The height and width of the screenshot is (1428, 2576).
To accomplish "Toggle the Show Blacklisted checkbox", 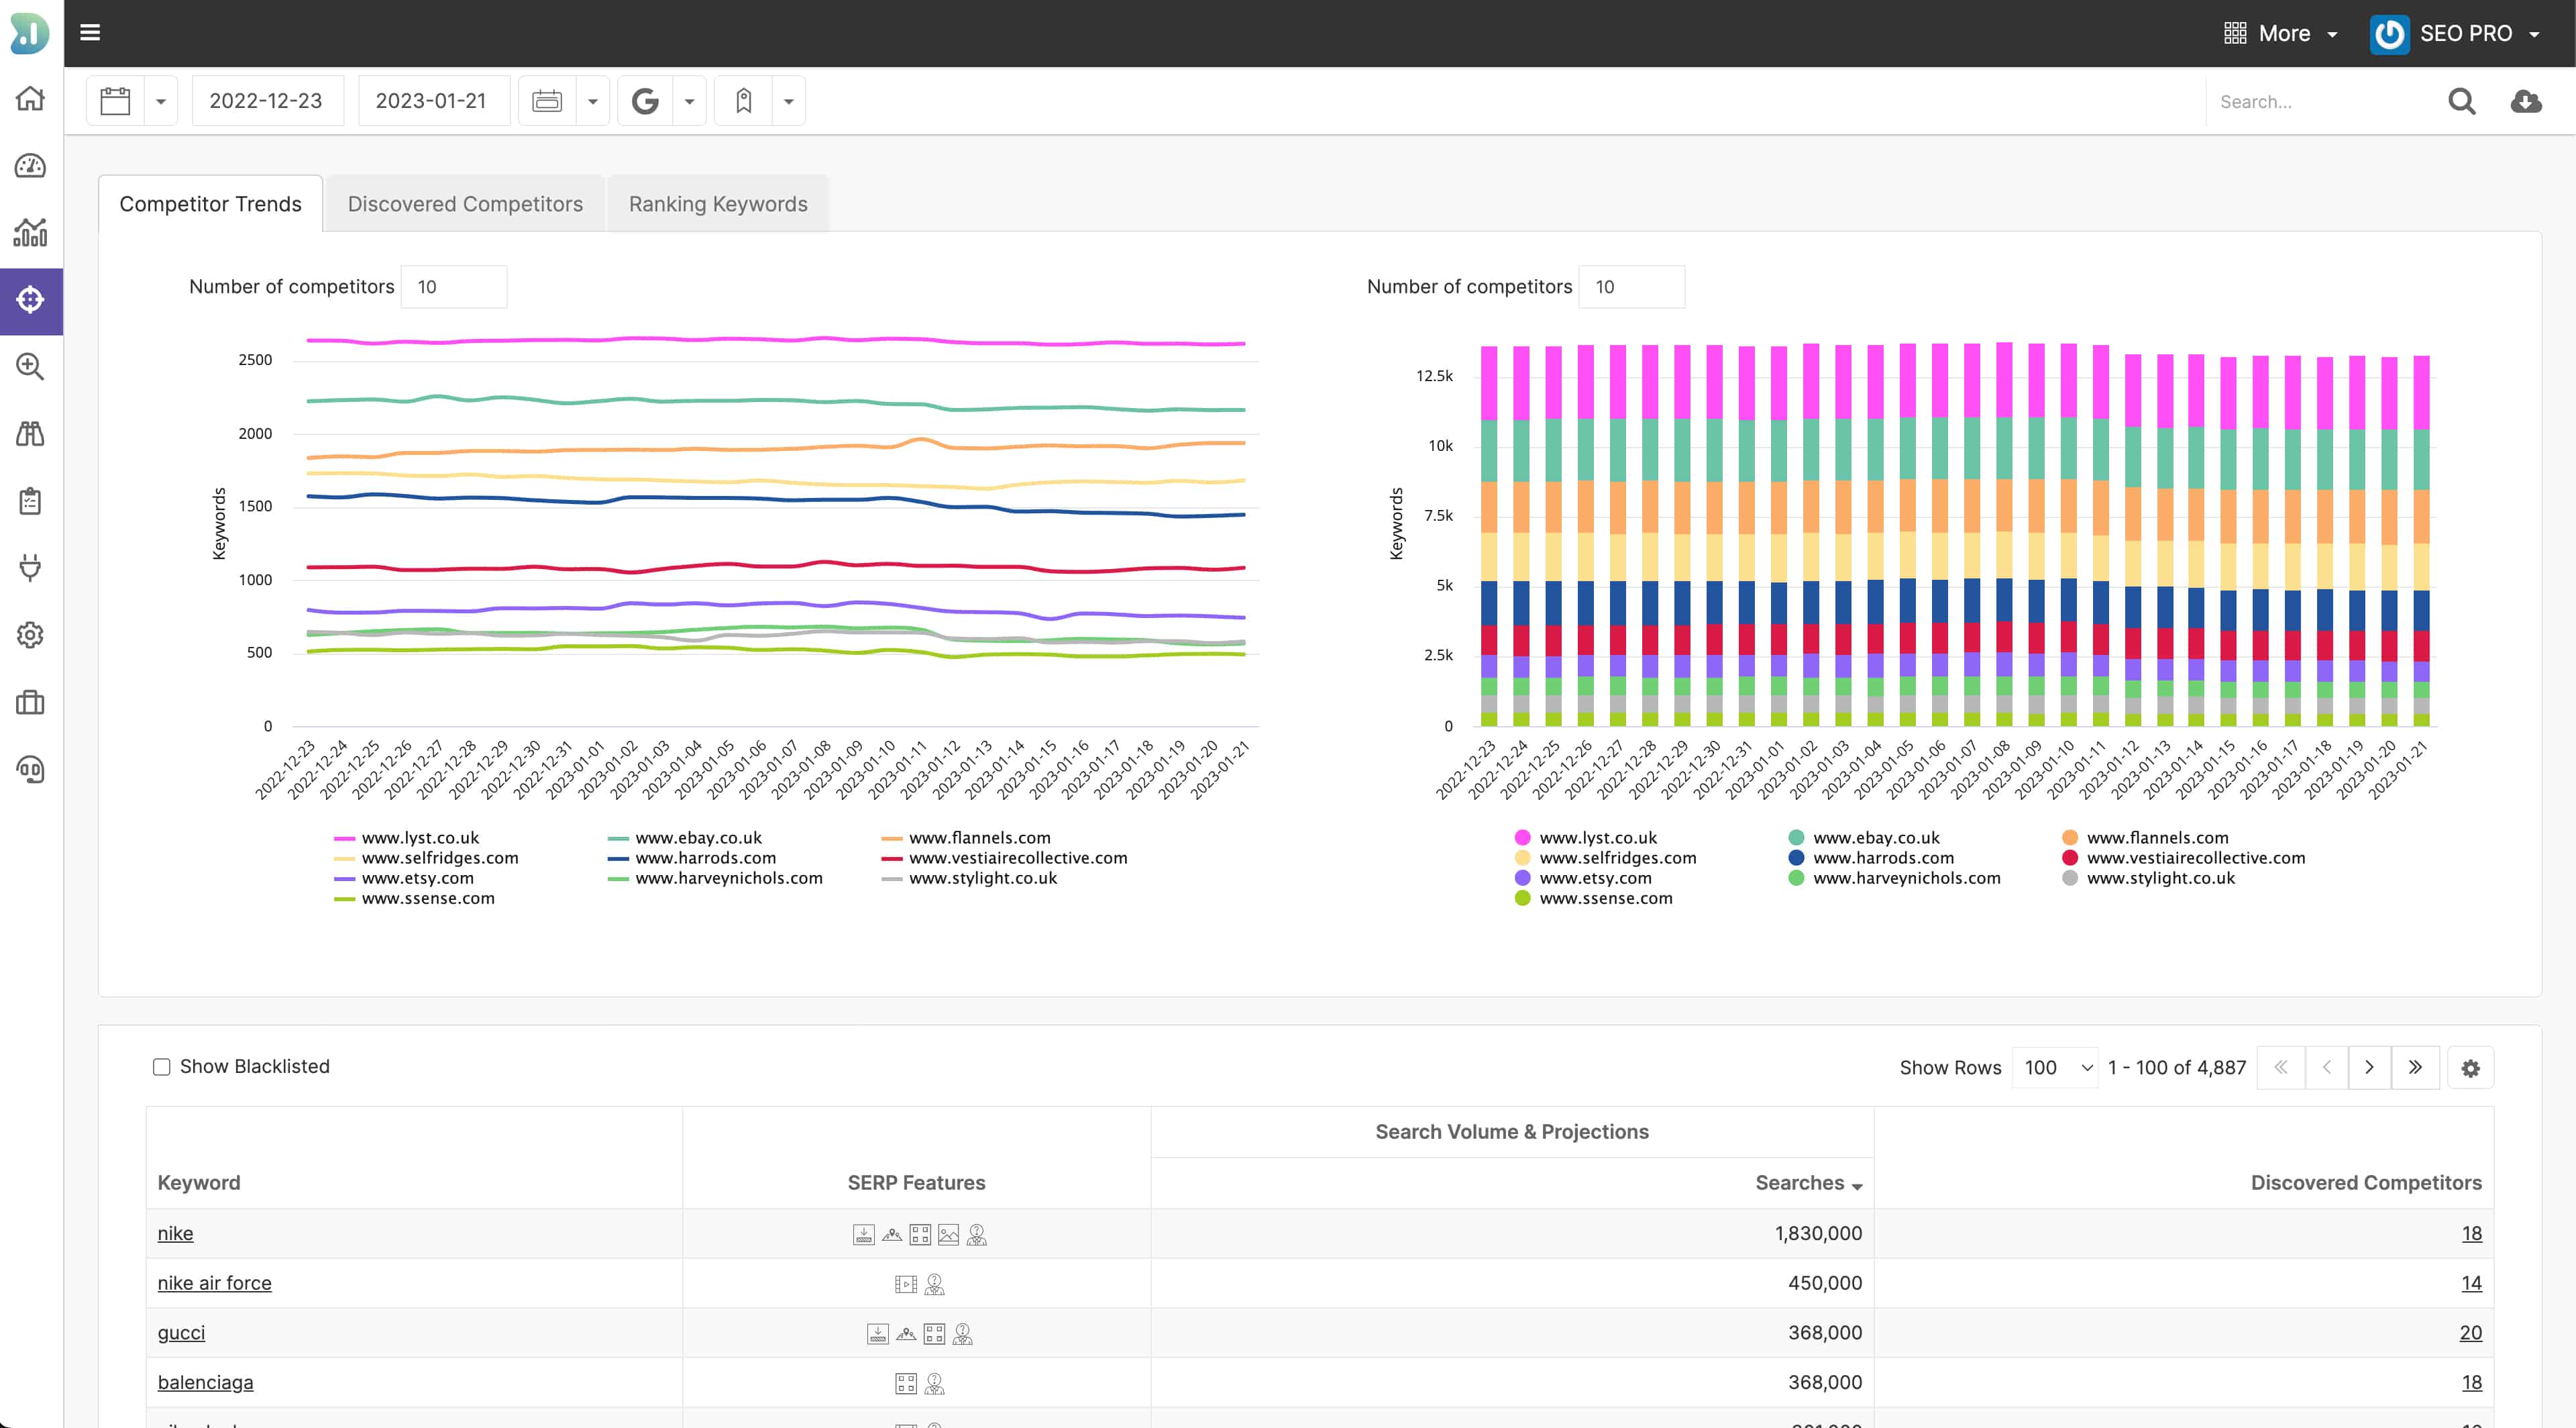I will pyautogui.click(x=161, y=1067).
